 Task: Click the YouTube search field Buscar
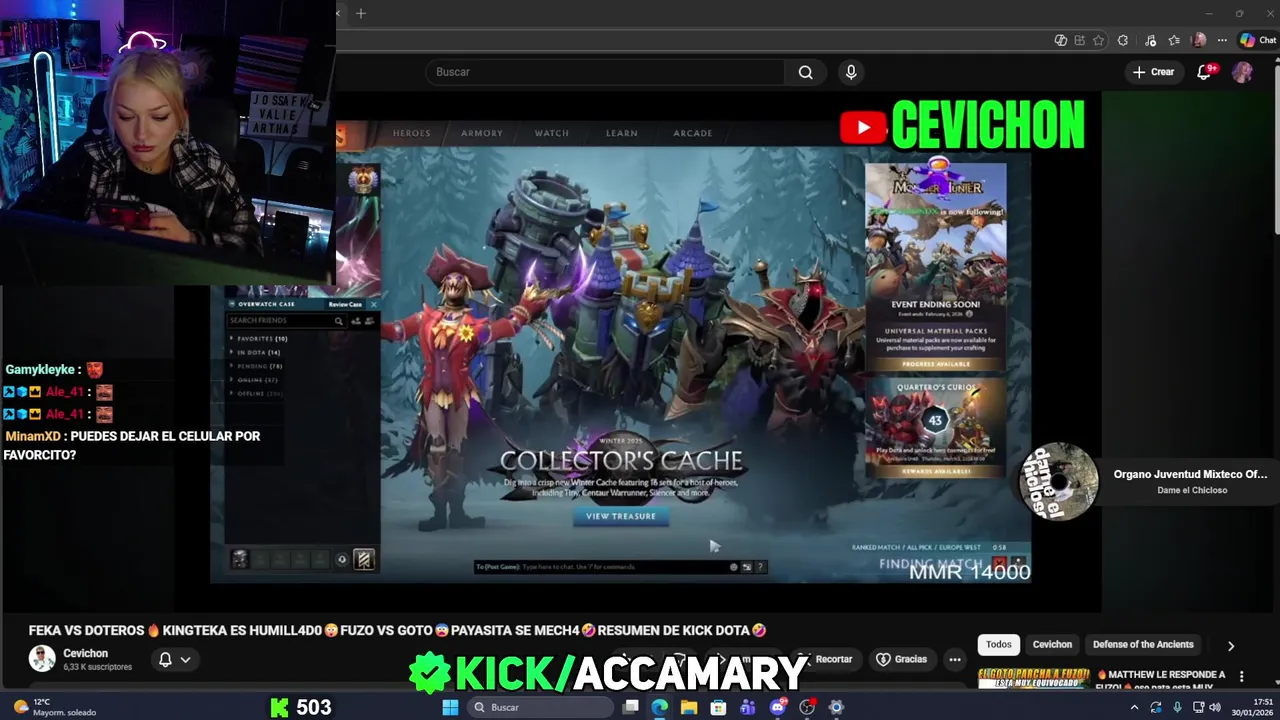605,72
